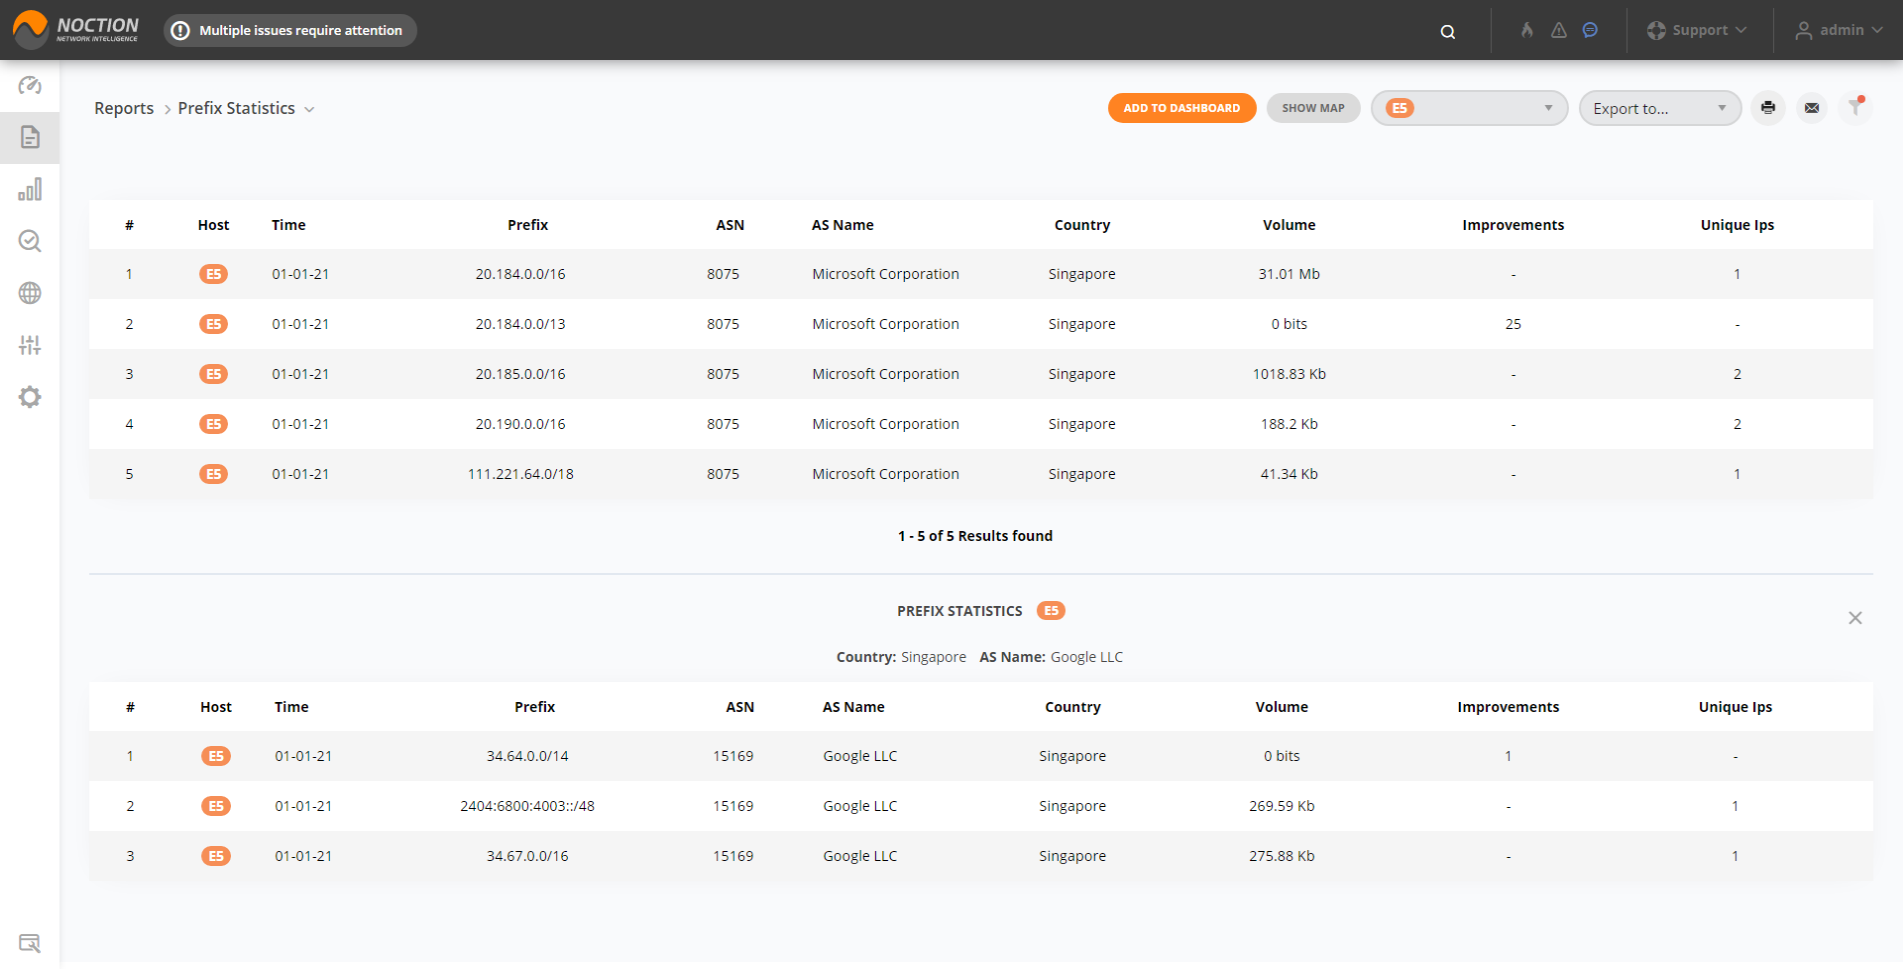The height and width of the screenshot is (969, 1903).
Task: Open the admin user menu
Action: click(1839, 30)
